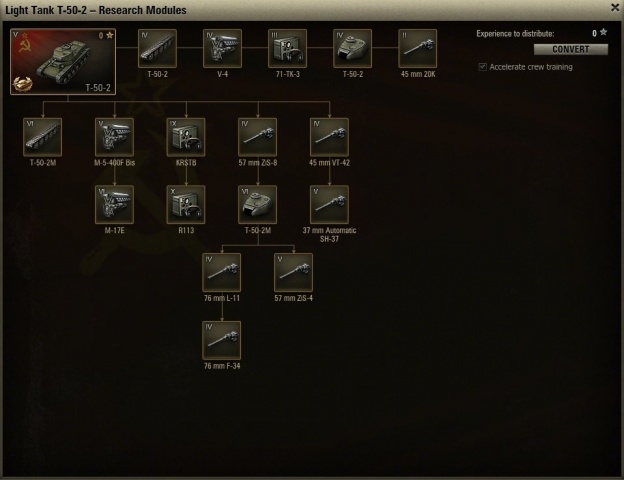Click the 'M-5-400F Bis' label text
Viewport: 624px width, 480px height.
tap(115, 163)
